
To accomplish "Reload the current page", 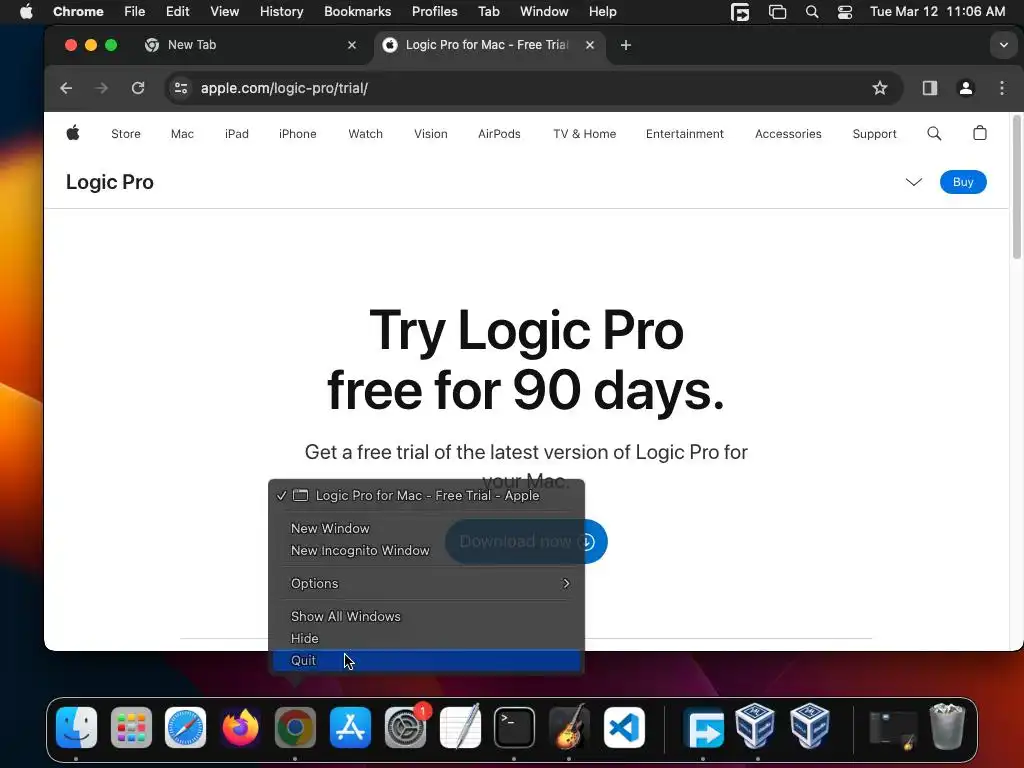I will click(x=138, y=88).
